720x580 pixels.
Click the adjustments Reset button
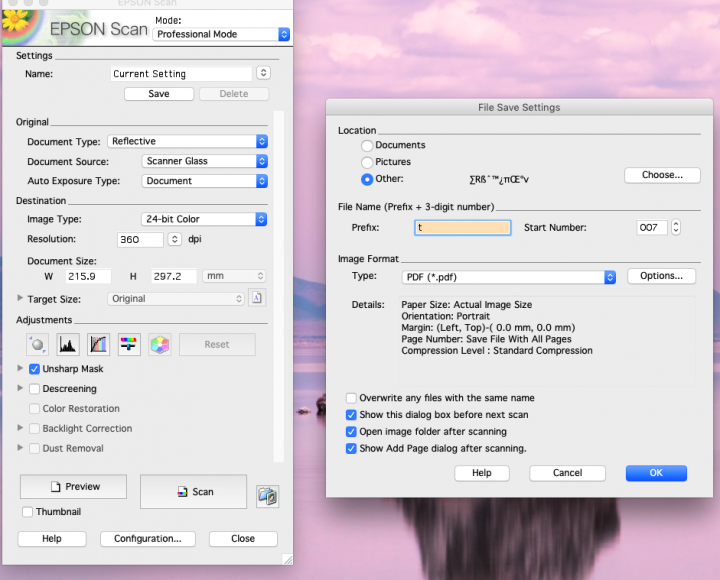[217, 344]
